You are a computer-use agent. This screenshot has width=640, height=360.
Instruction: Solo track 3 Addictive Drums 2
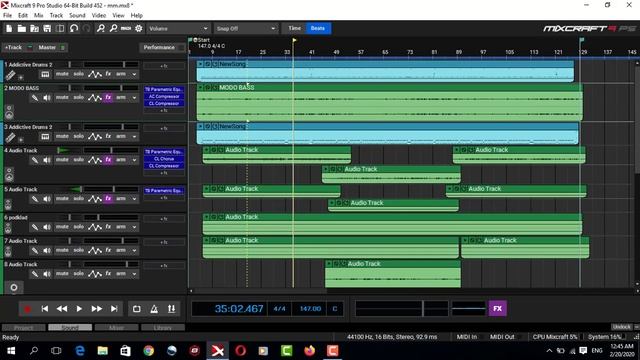pos(79,136)
